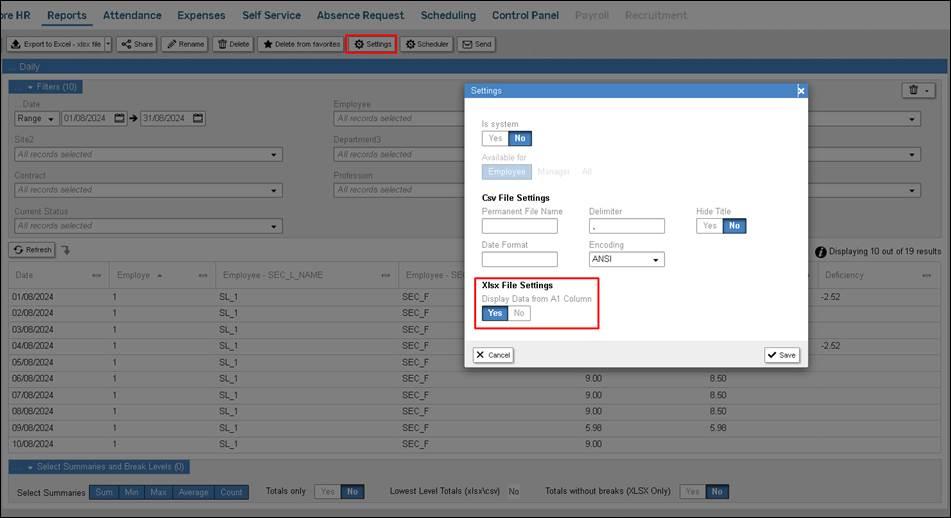Set Hide Title to Yes

(710, 226)
